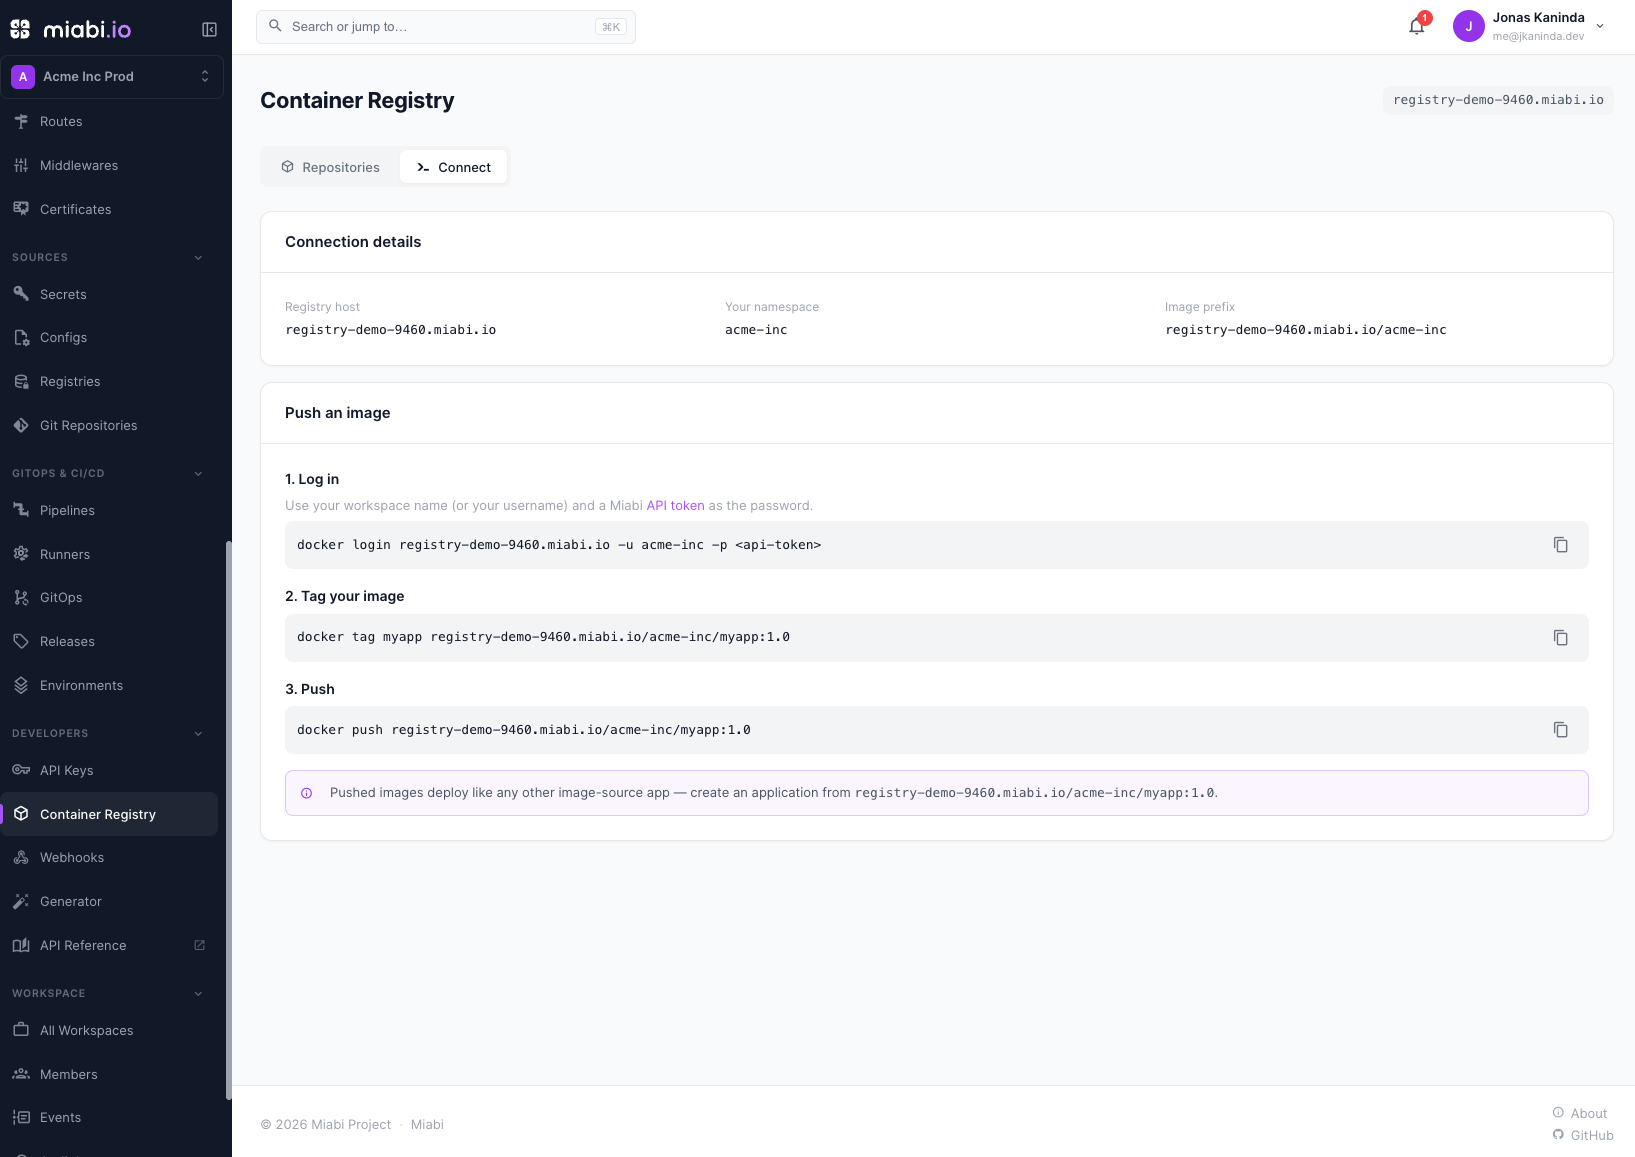Collapse the GitOps & CI/CD section
Image resolution: width=1635 pixels, height=1157 pixels.
[198, 474]
